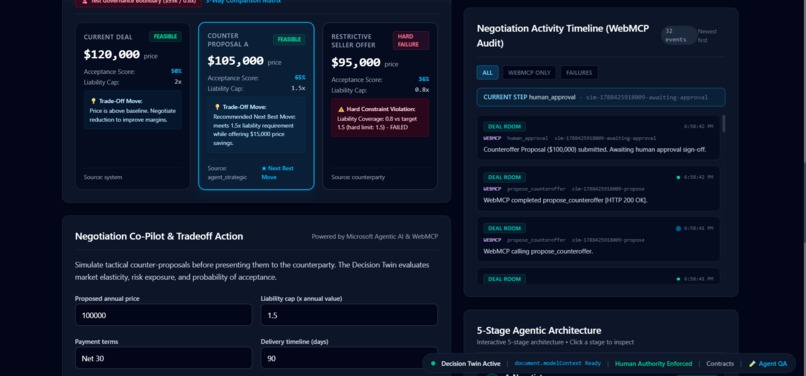Click the Newest first sort label
This screenshot has height=376, width=806.
(707, 35)
